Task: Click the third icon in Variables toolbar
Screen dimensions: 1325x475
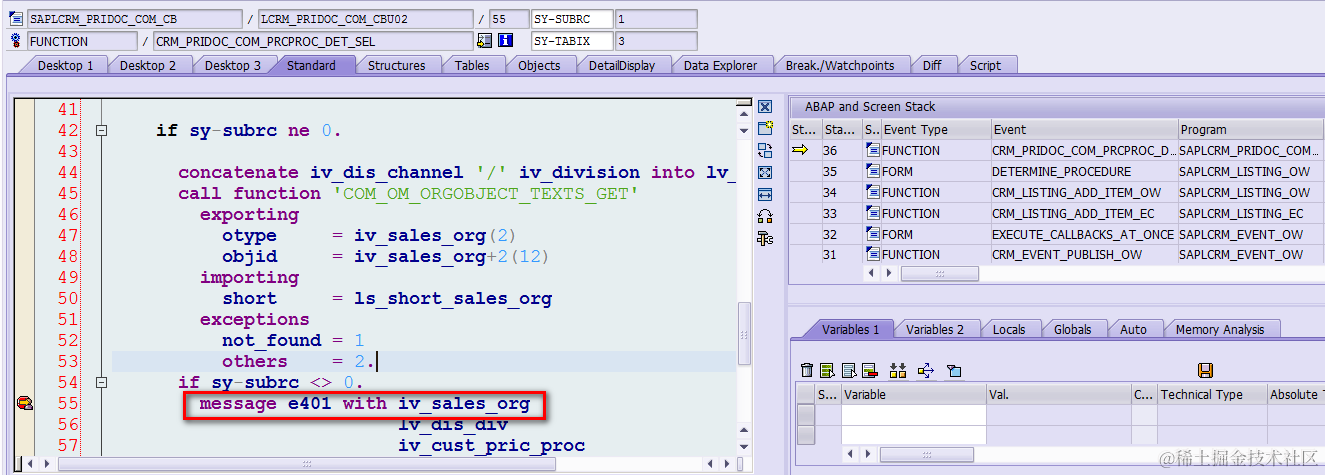Action: pos(848,370)
